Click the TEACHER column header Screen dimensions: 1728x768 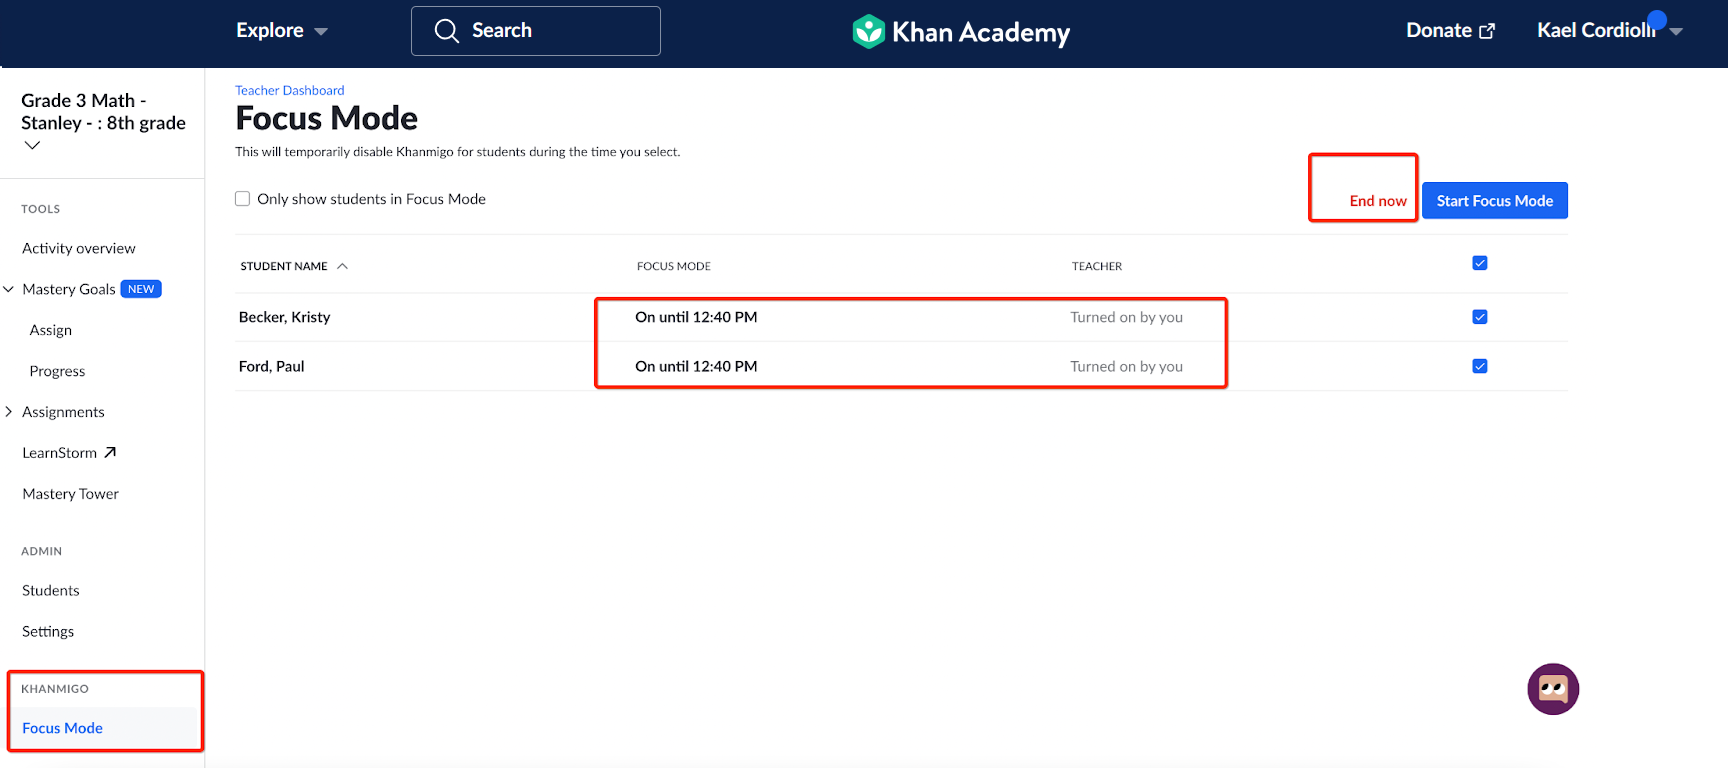(x=1097, y=266)
